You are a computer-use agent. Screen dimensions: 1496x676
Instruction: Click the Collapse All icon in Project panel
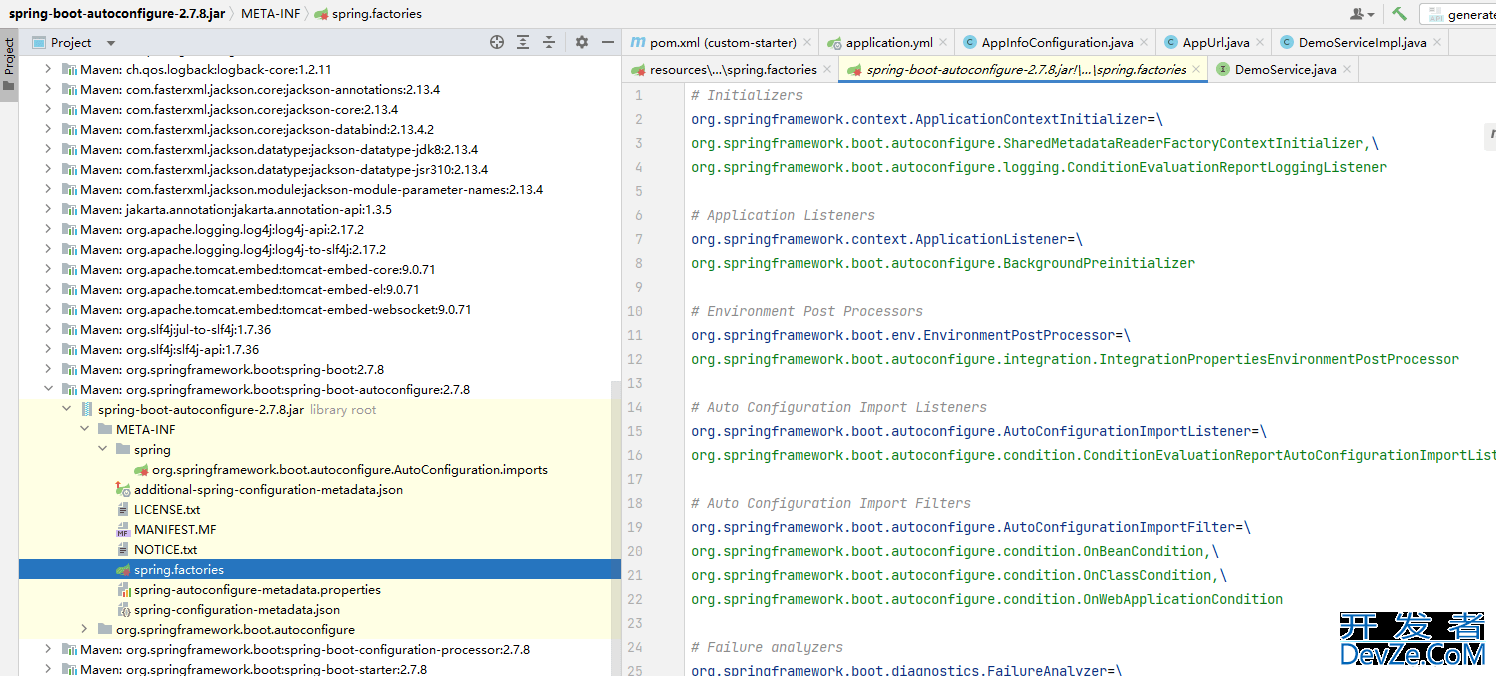point(549,42)
